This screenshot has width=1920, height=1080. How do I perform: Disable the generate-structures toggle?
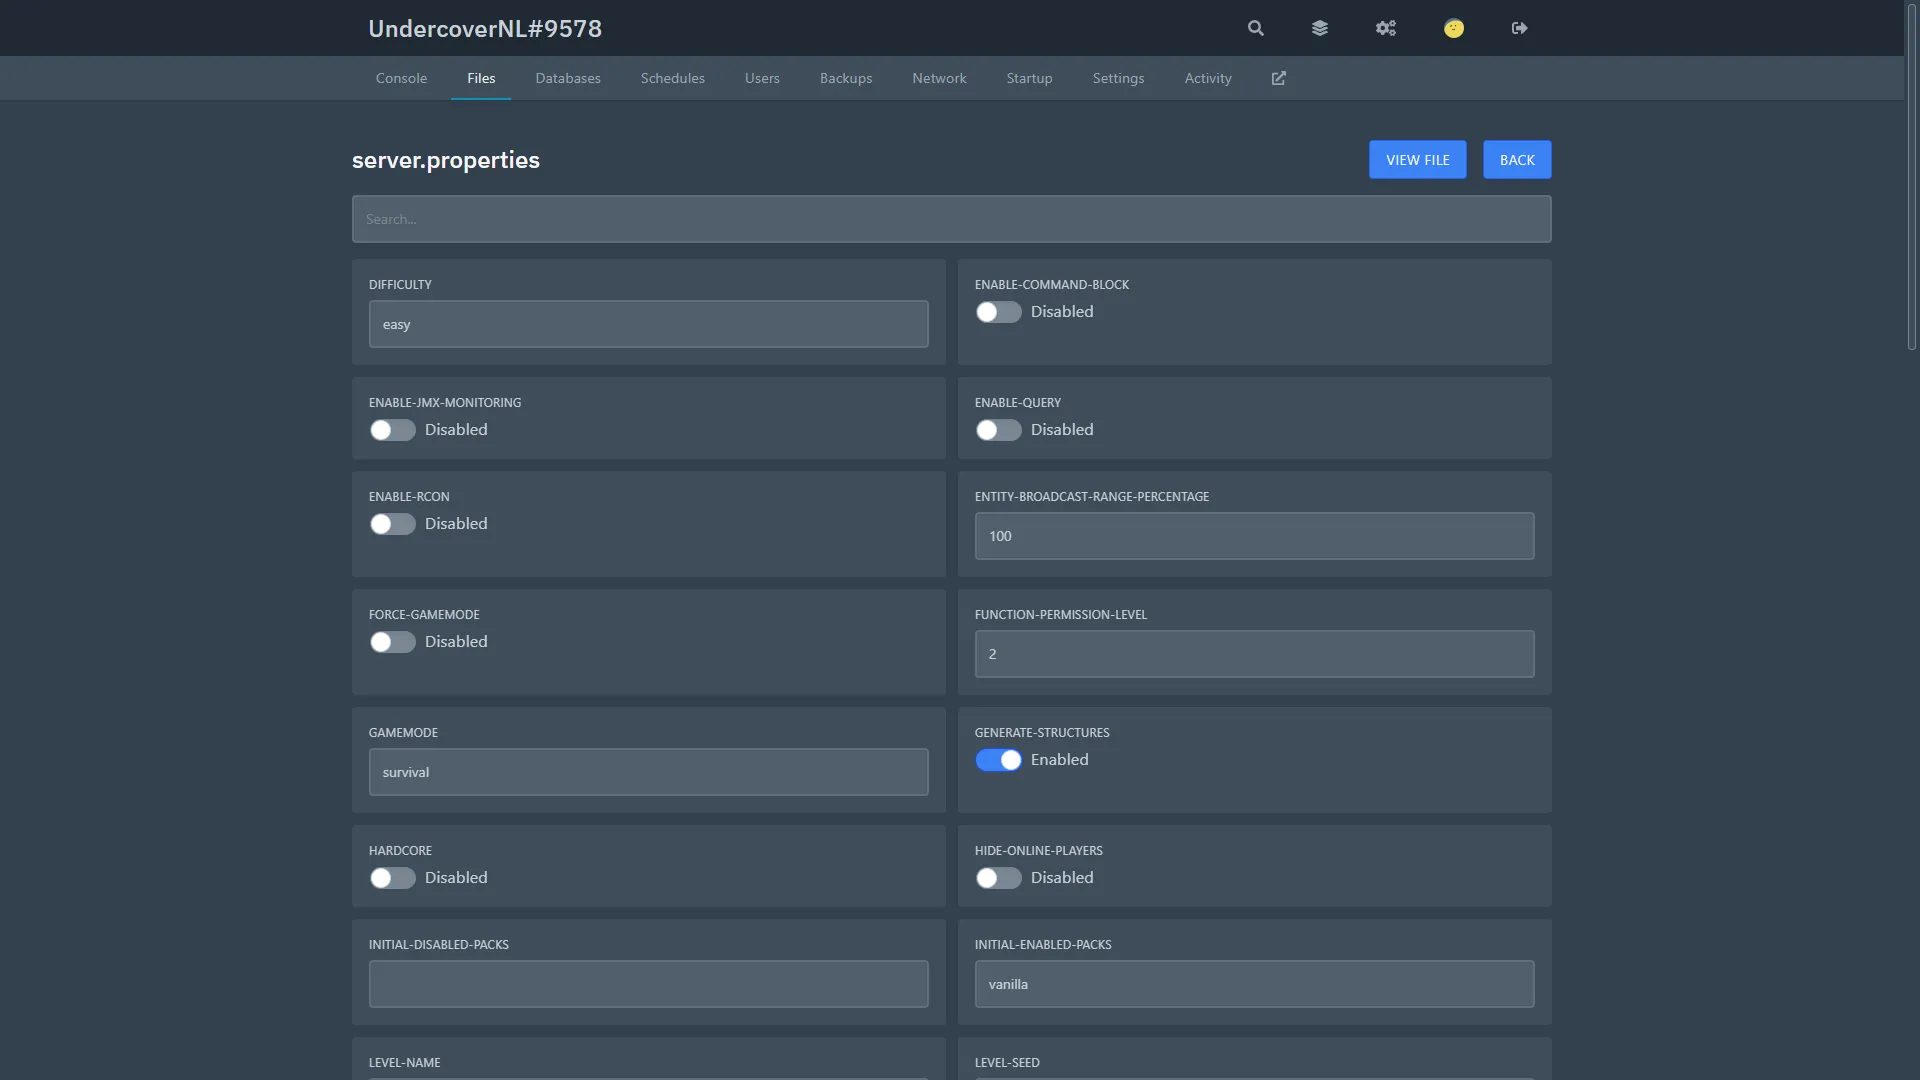[x=998, y=760]
